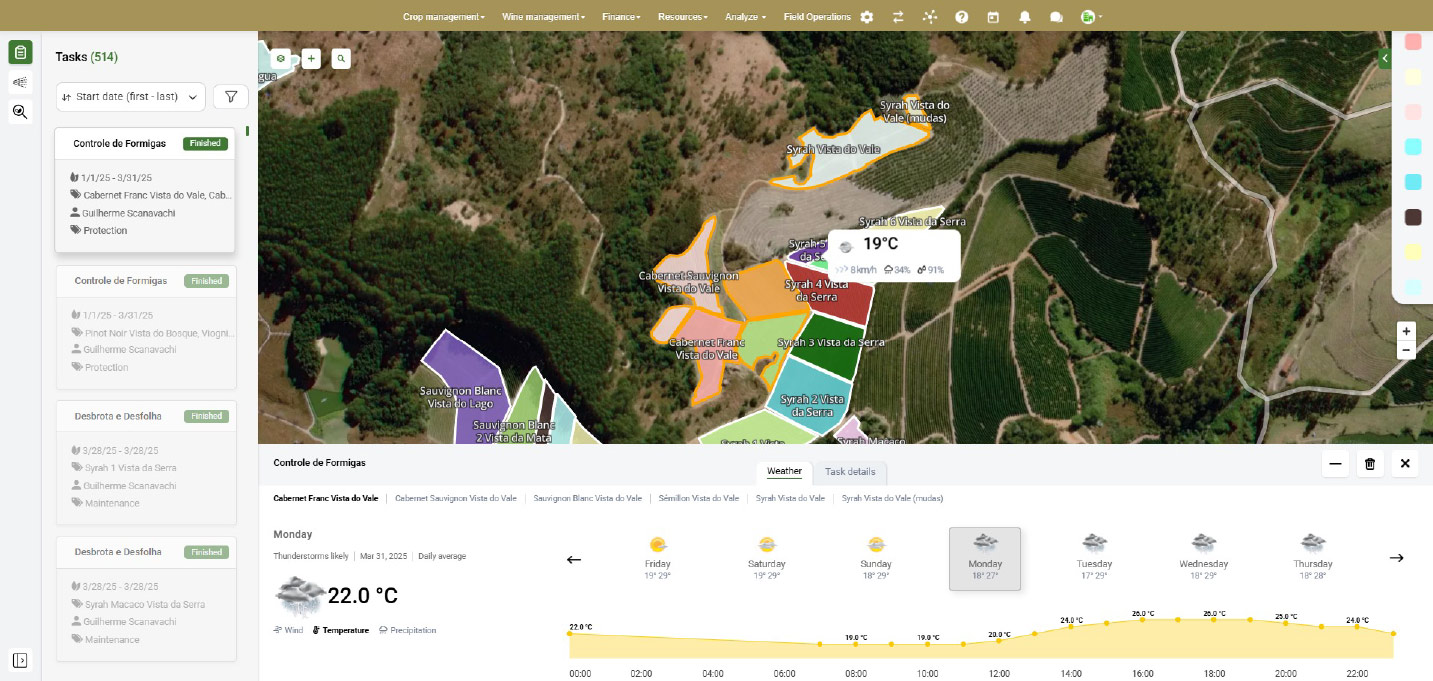Click the dark brown legend color swatch

pos(1413,217)
